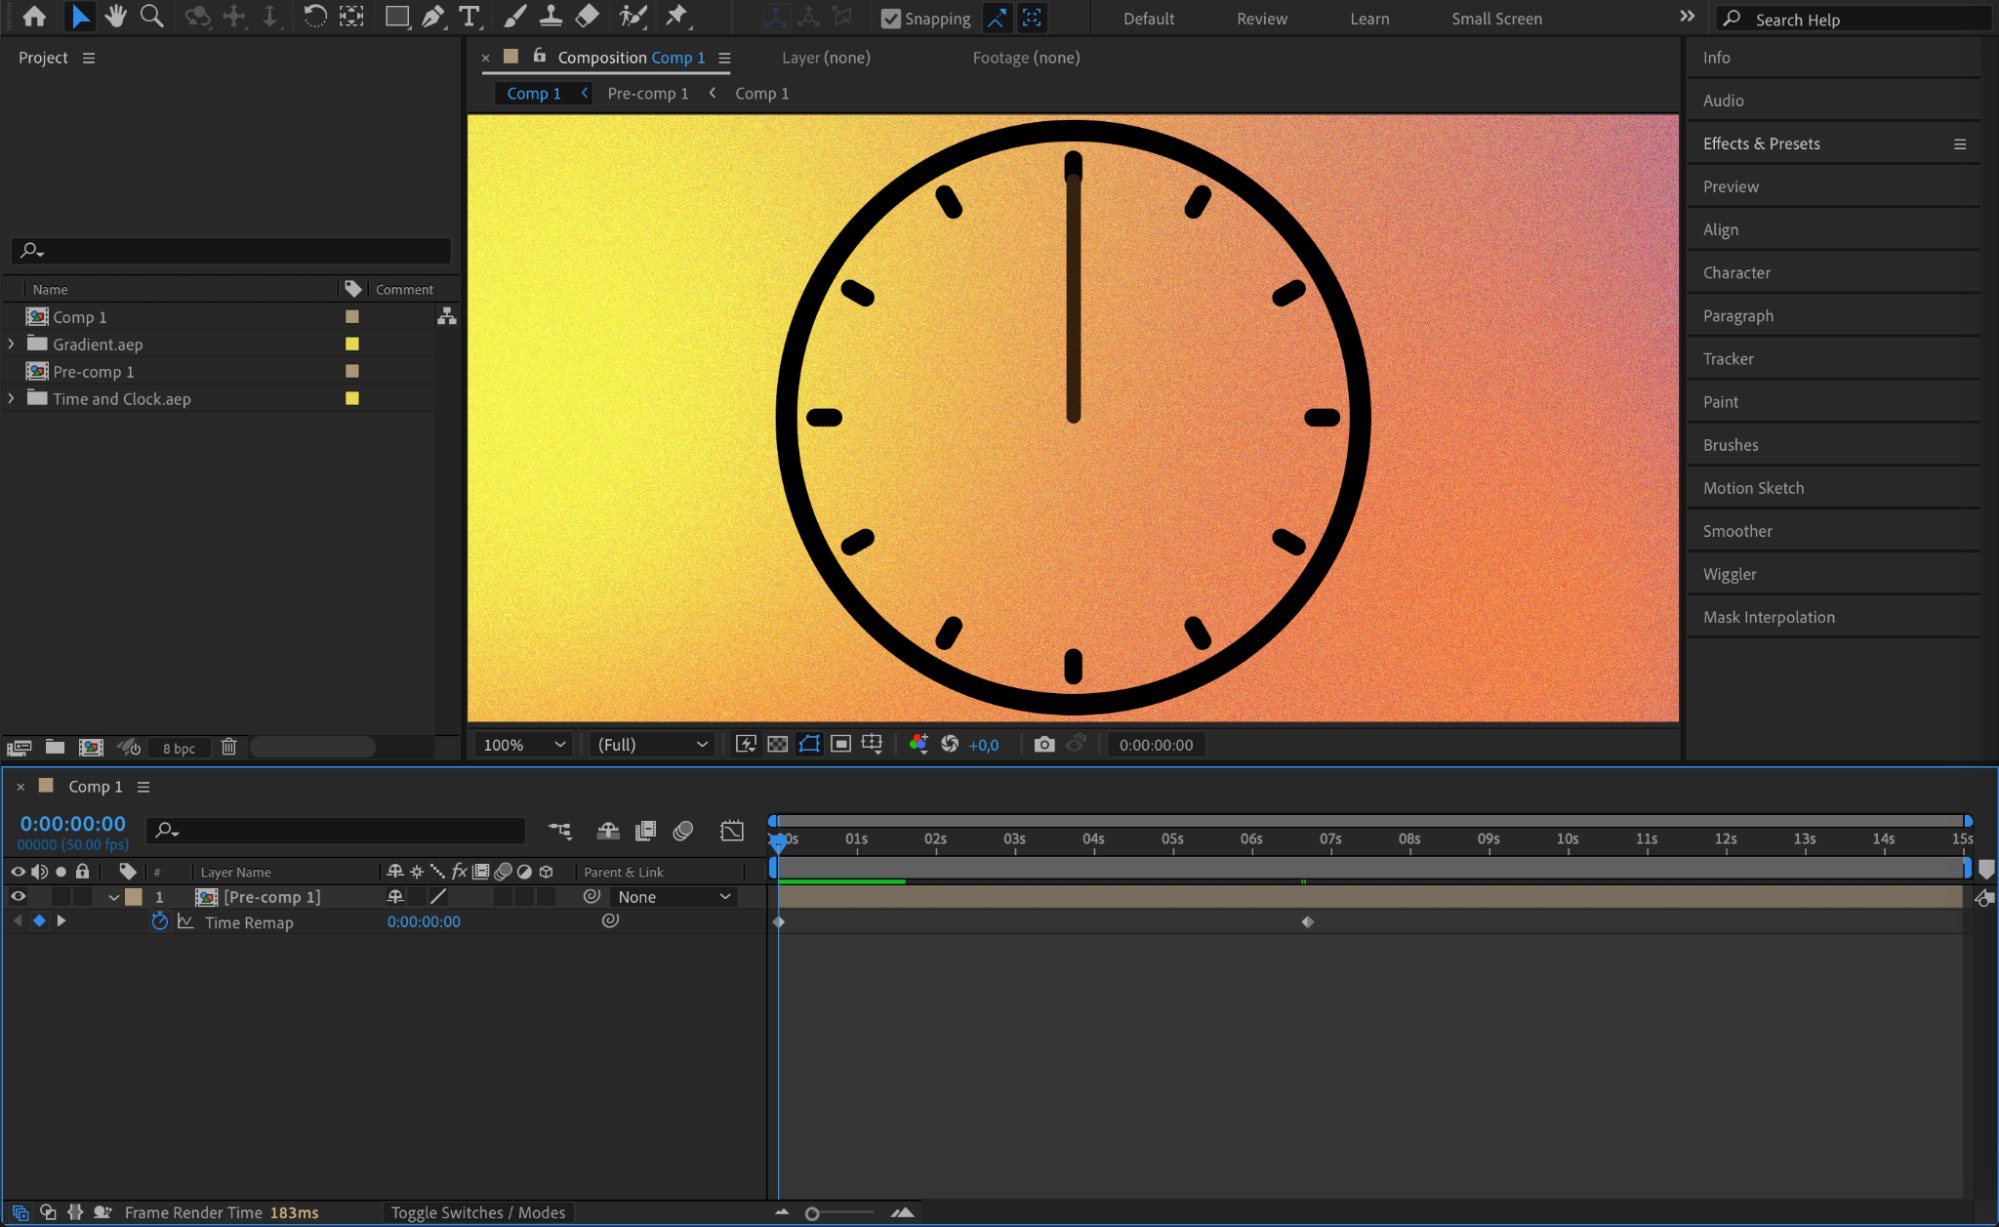Select the Time Remap keyframe near 07s

[x=1307, y=922]
